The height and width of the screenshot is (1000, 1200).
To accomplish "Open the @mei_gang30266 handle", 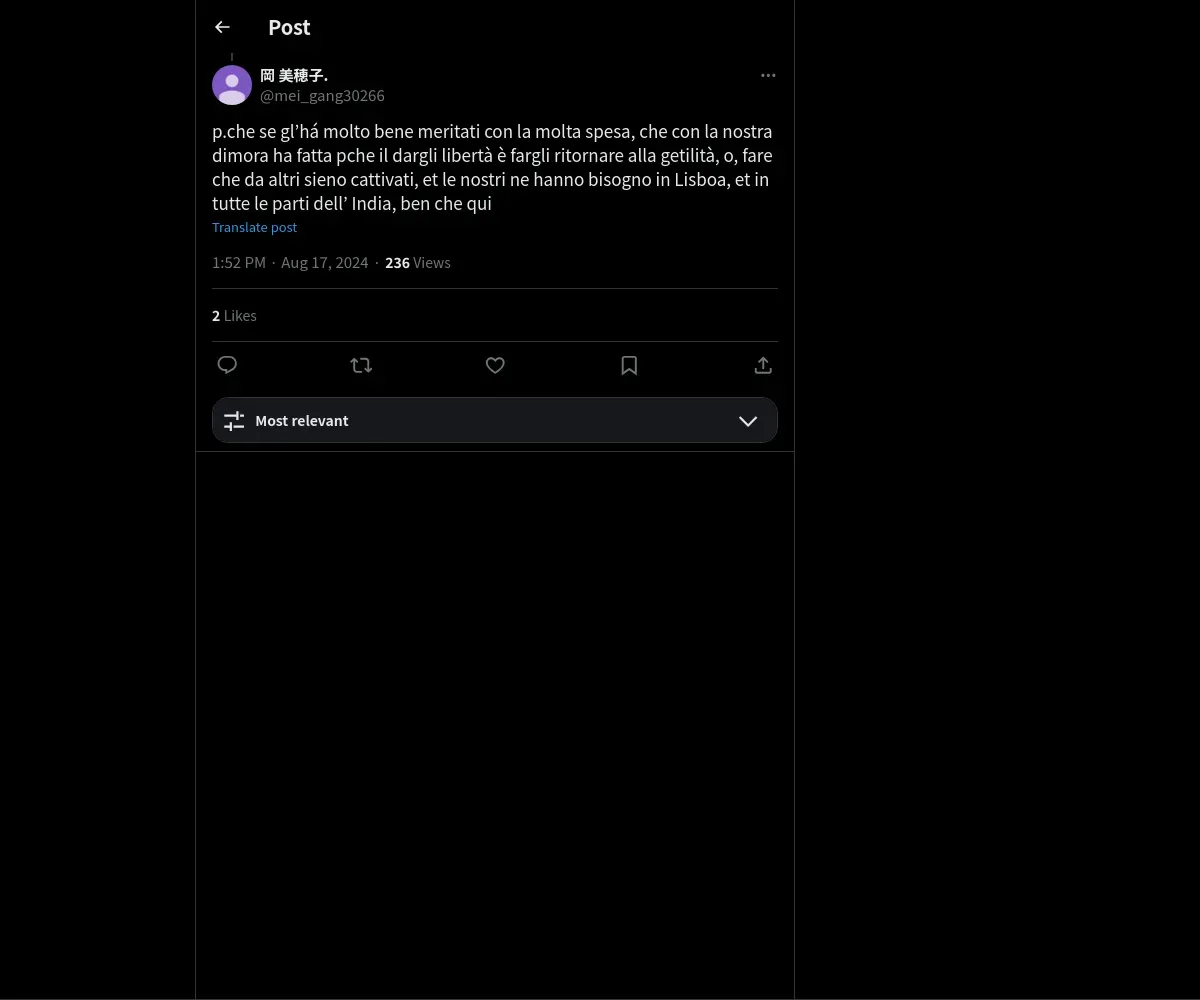I will 322,96.
